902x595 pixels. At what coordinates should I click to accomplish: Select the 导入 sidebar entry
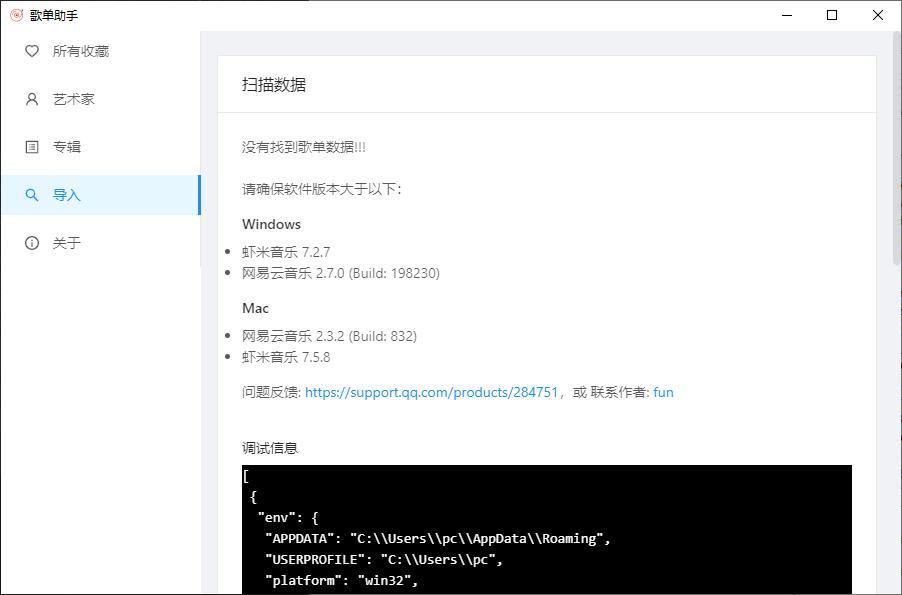click(101, 195)
